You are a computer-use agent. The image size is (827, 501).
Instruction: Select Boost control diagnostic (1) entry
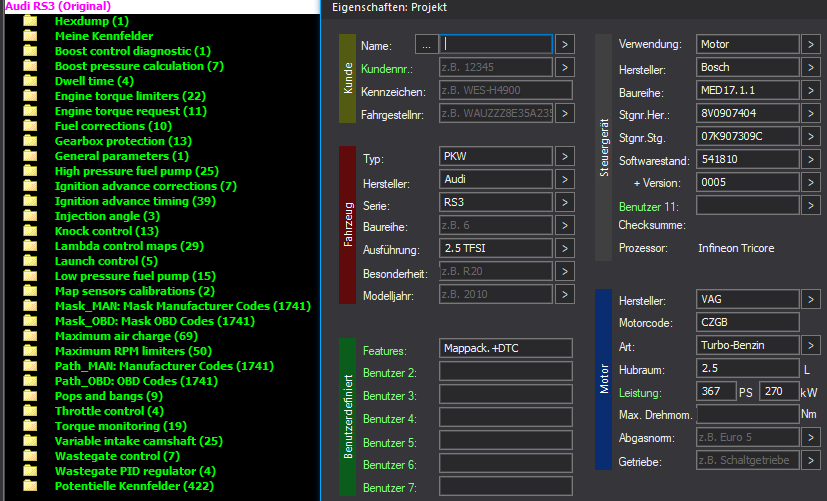[x=133, y=51]
